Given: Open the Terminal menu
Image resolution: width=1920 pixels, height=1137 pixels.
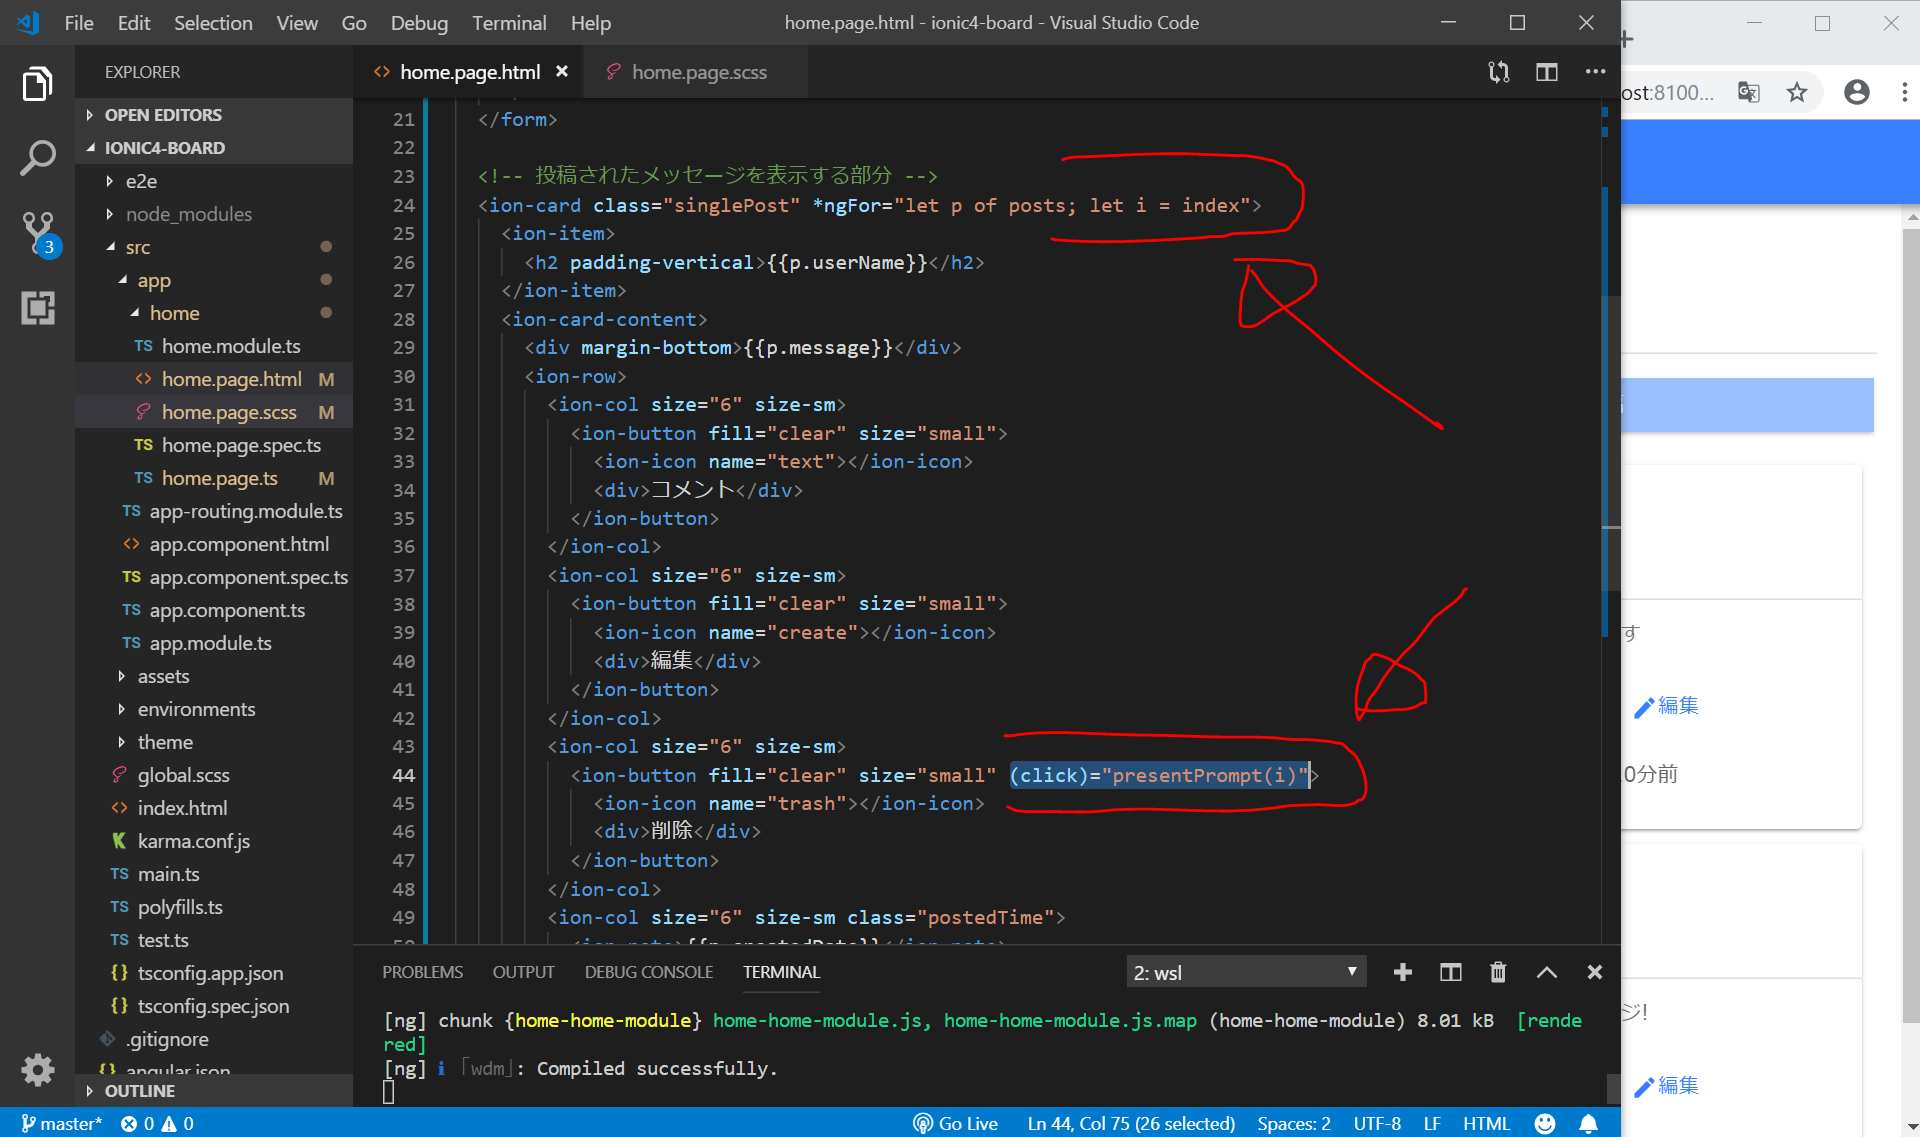Looking at the screenshot, I should 508,22.
